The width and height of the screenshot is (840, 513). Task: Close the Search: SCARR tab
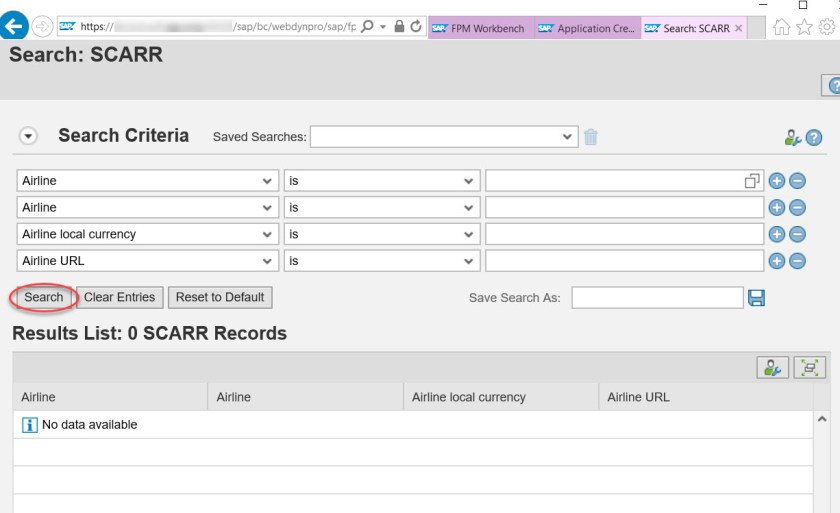click(x=739, y=28)
